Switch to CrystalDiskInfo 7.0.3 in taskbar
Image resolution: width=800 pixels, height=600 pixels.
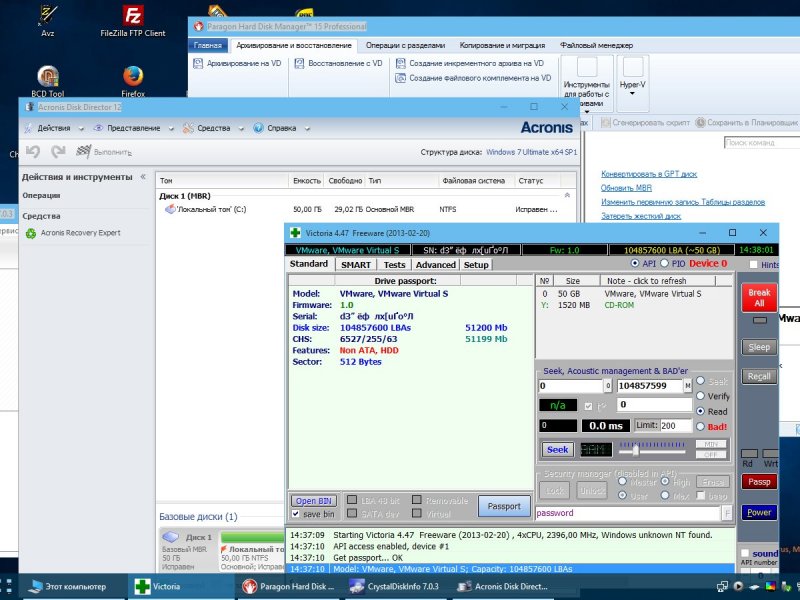[x=394, y=587]
